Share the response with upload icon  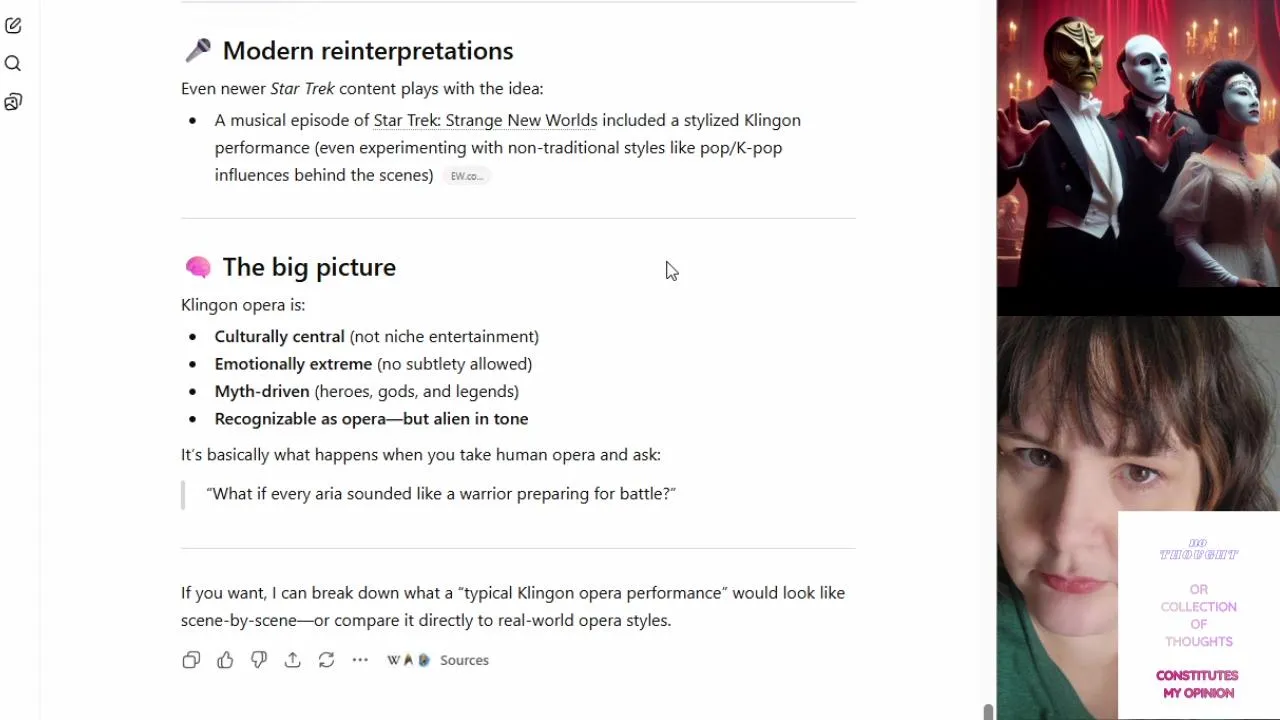click(x=292, y=660)
